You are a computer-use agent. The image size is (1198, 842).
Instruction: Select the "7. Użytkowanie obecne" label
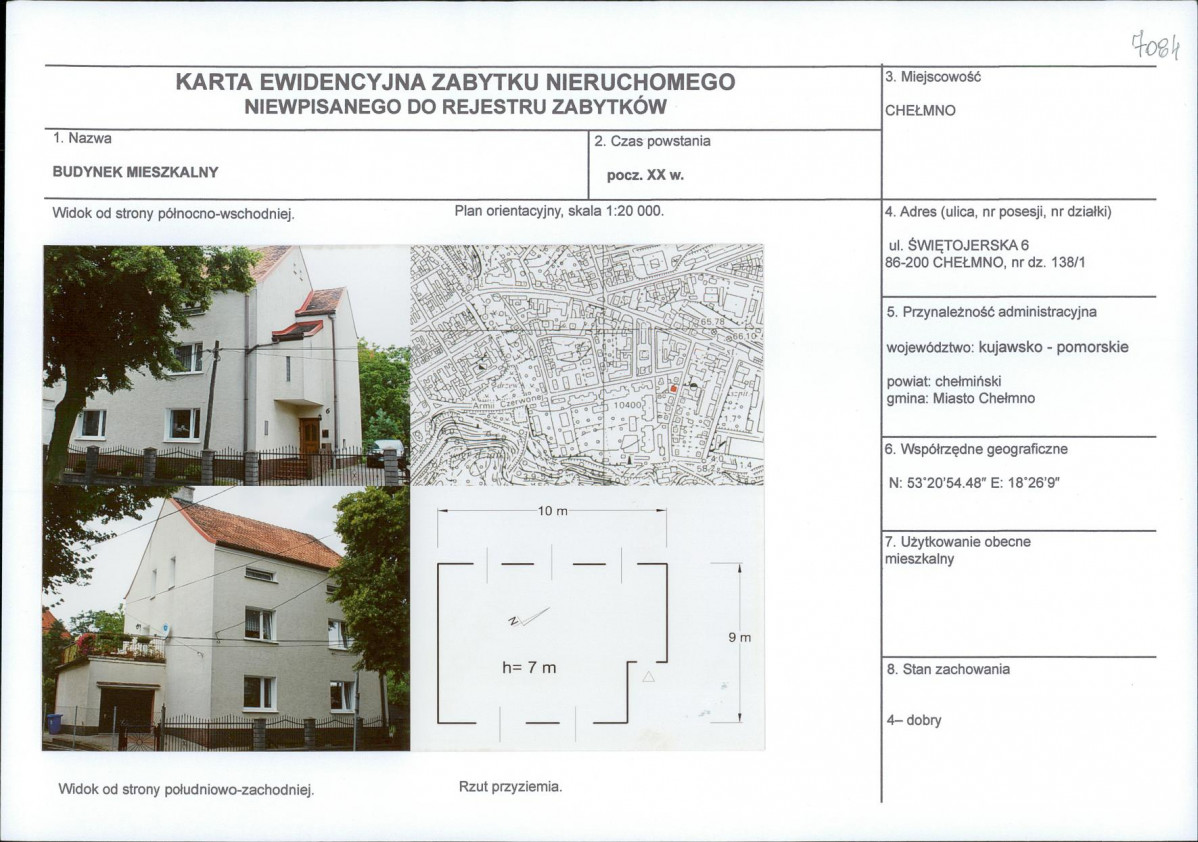point(957,542)
